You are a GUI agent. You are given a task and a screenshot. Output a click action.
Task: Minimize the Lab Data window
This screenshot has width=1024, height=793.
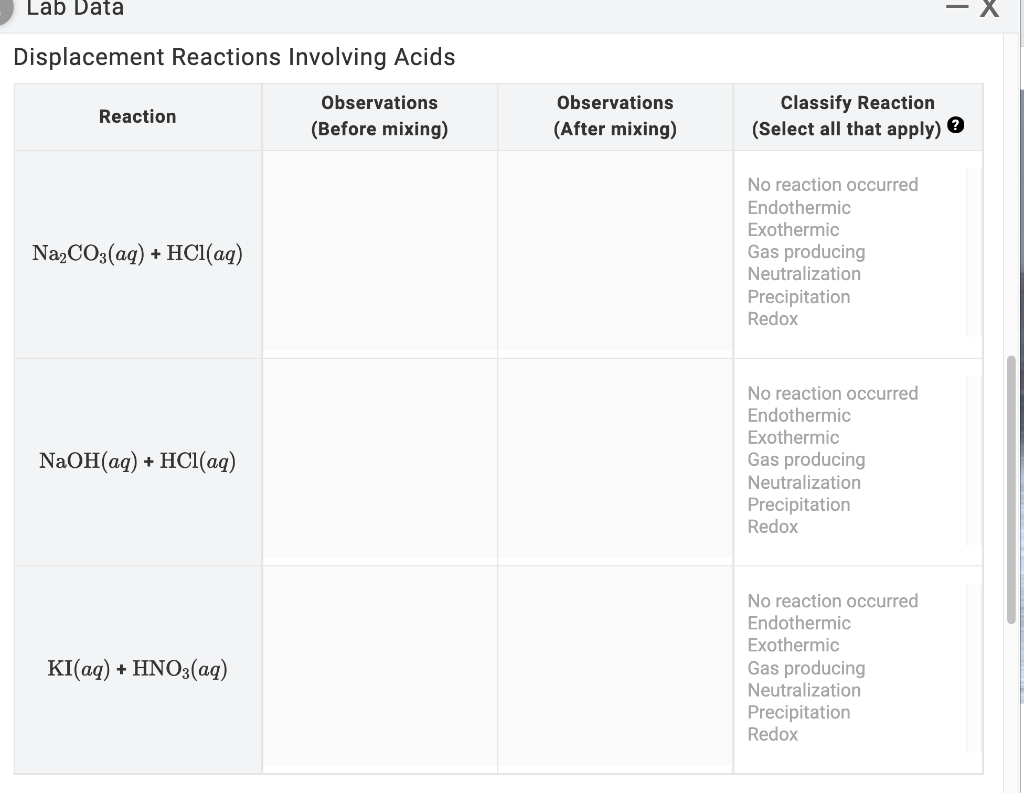(957, 8)
